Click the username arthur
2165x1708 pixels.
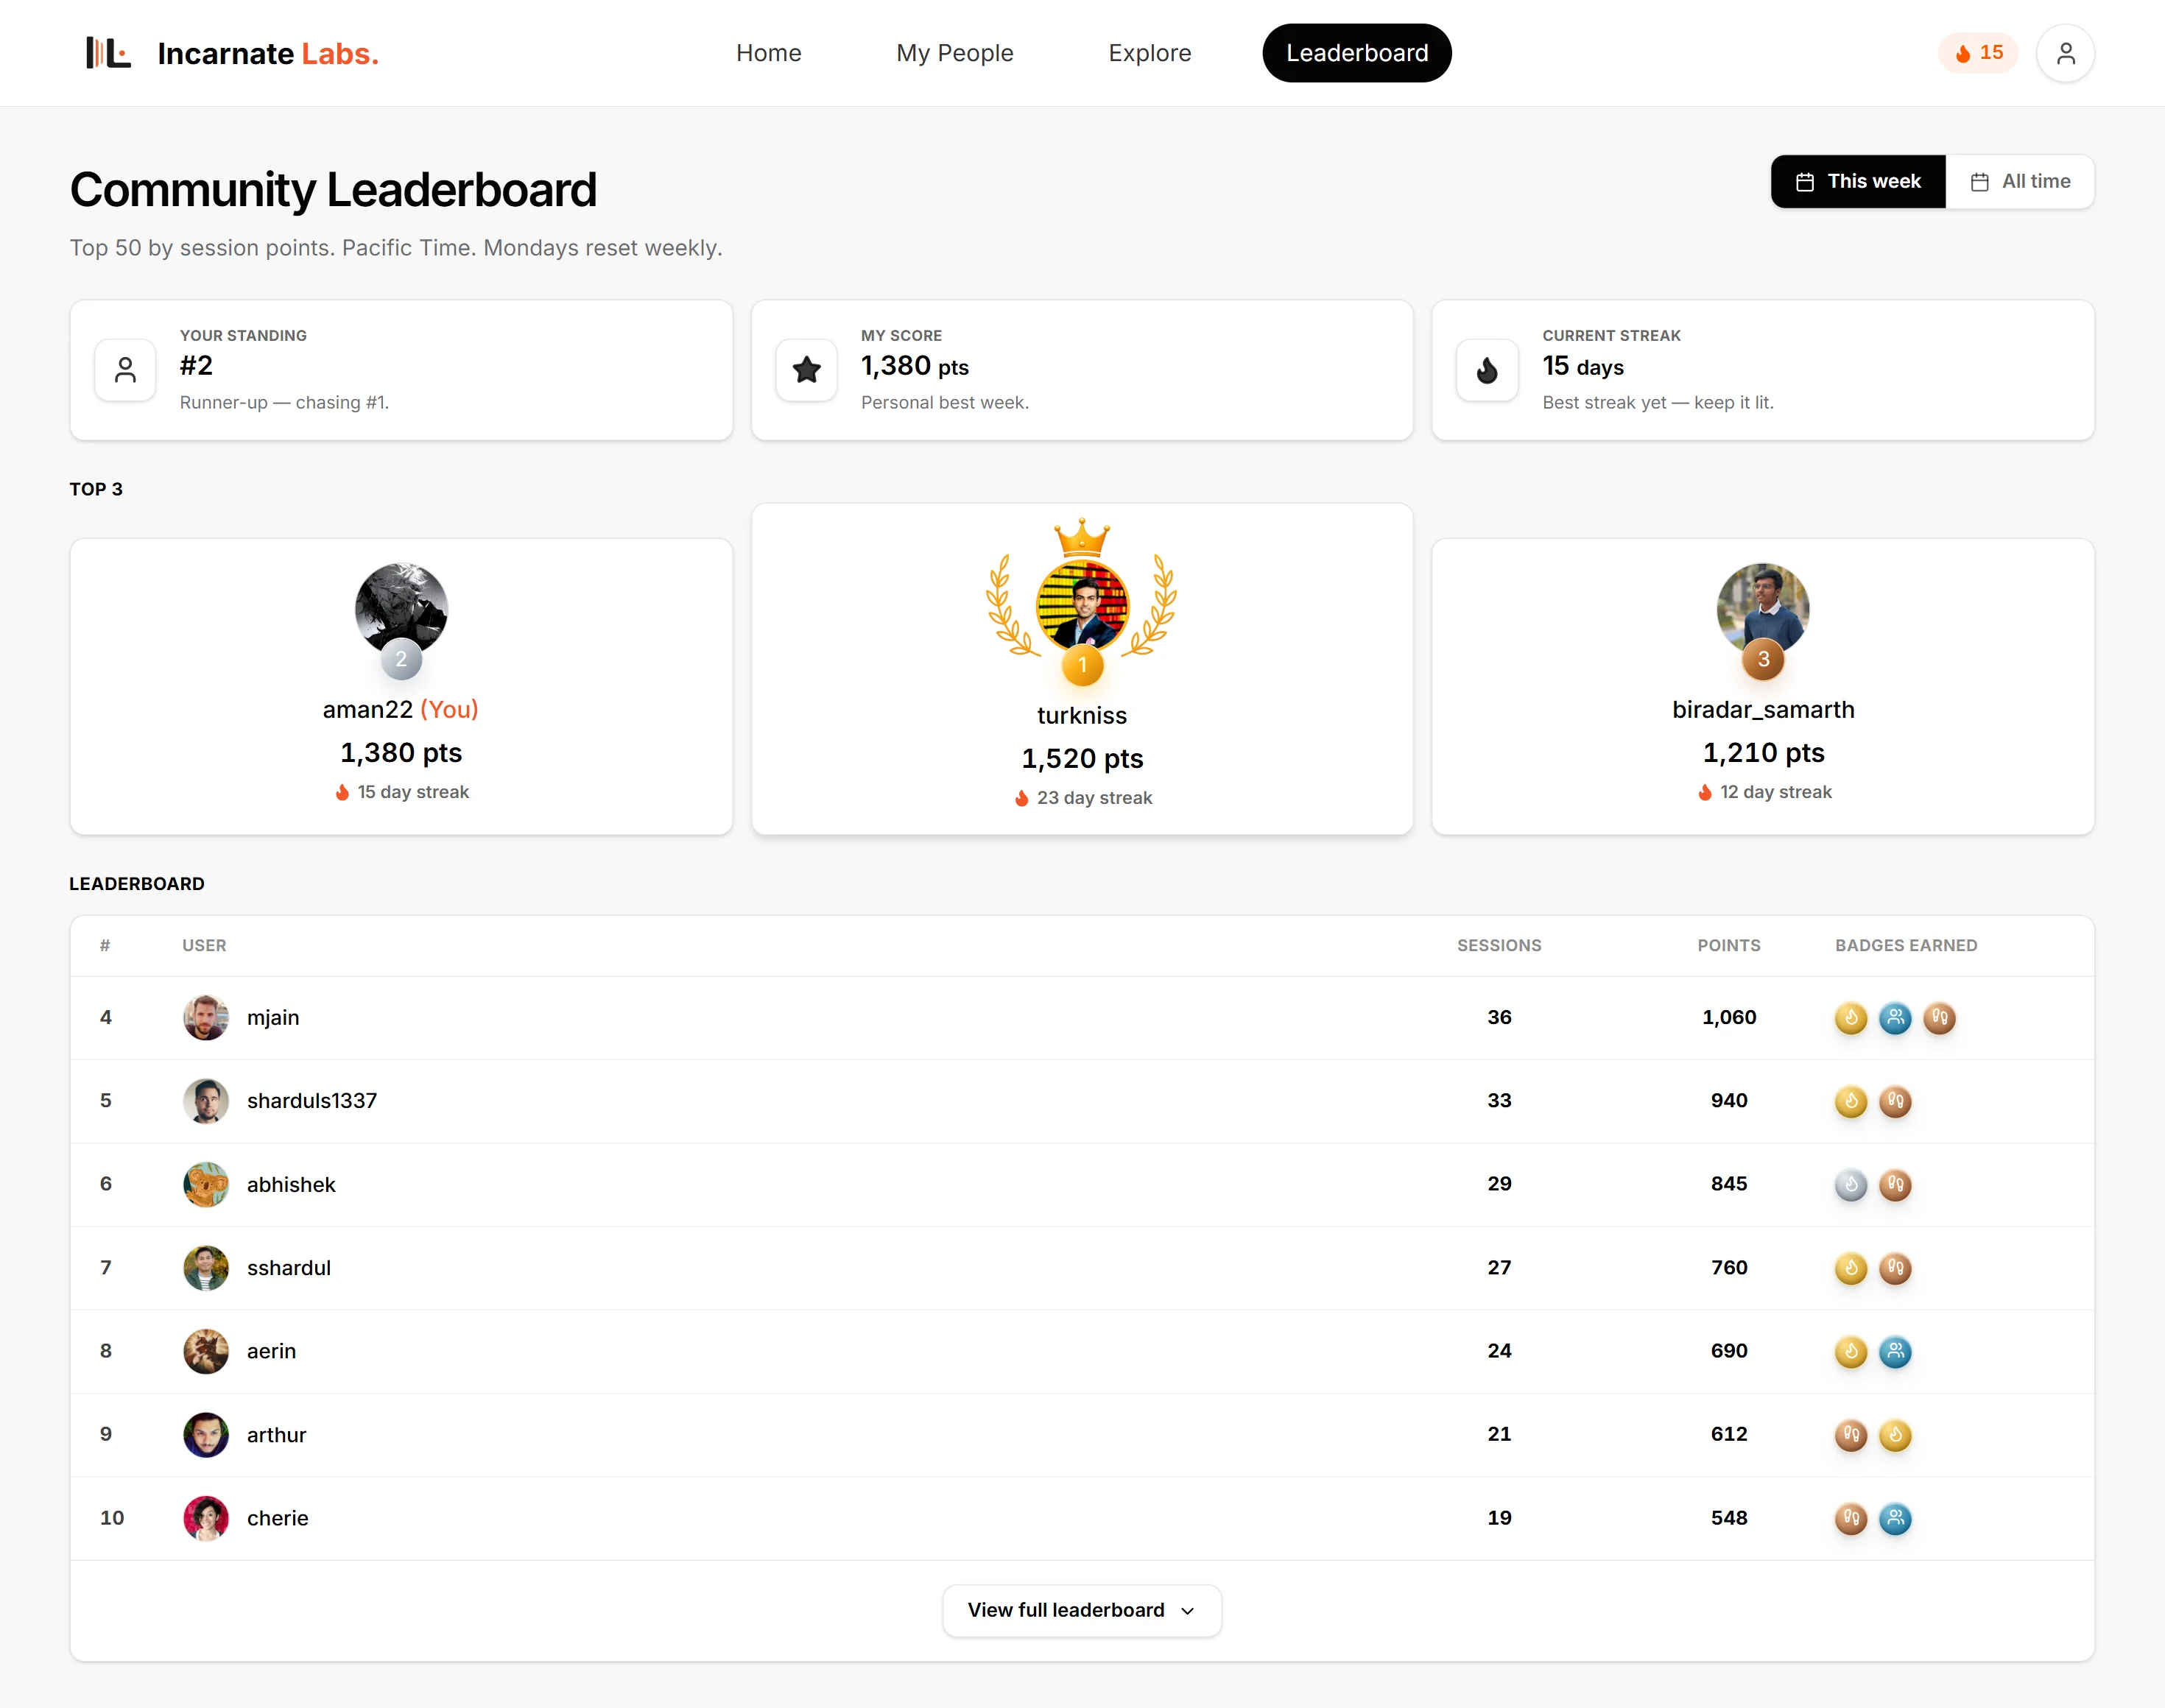pos(276,1435)
